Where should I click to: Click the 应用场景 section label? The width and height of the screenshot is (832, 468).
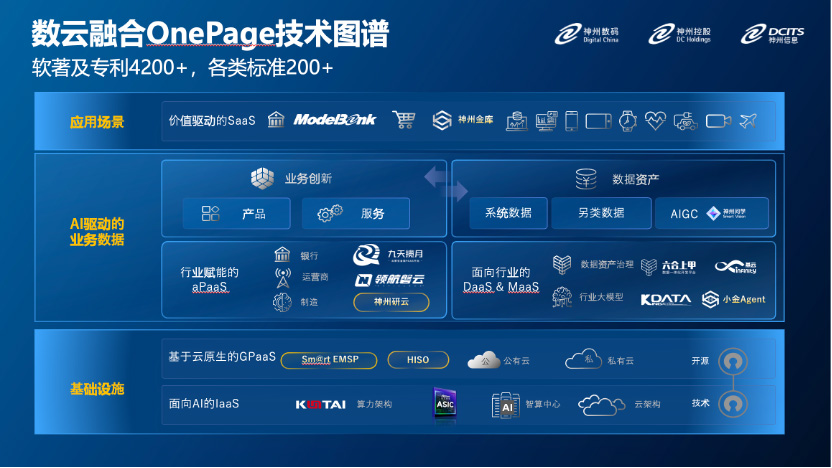[97, 122]
